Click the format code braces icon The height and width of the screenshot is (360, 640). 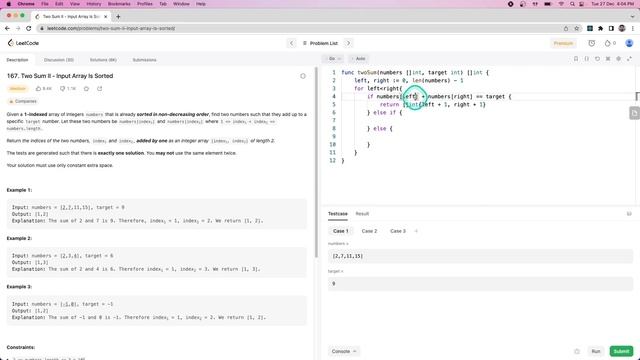click(x=587, y=59)
